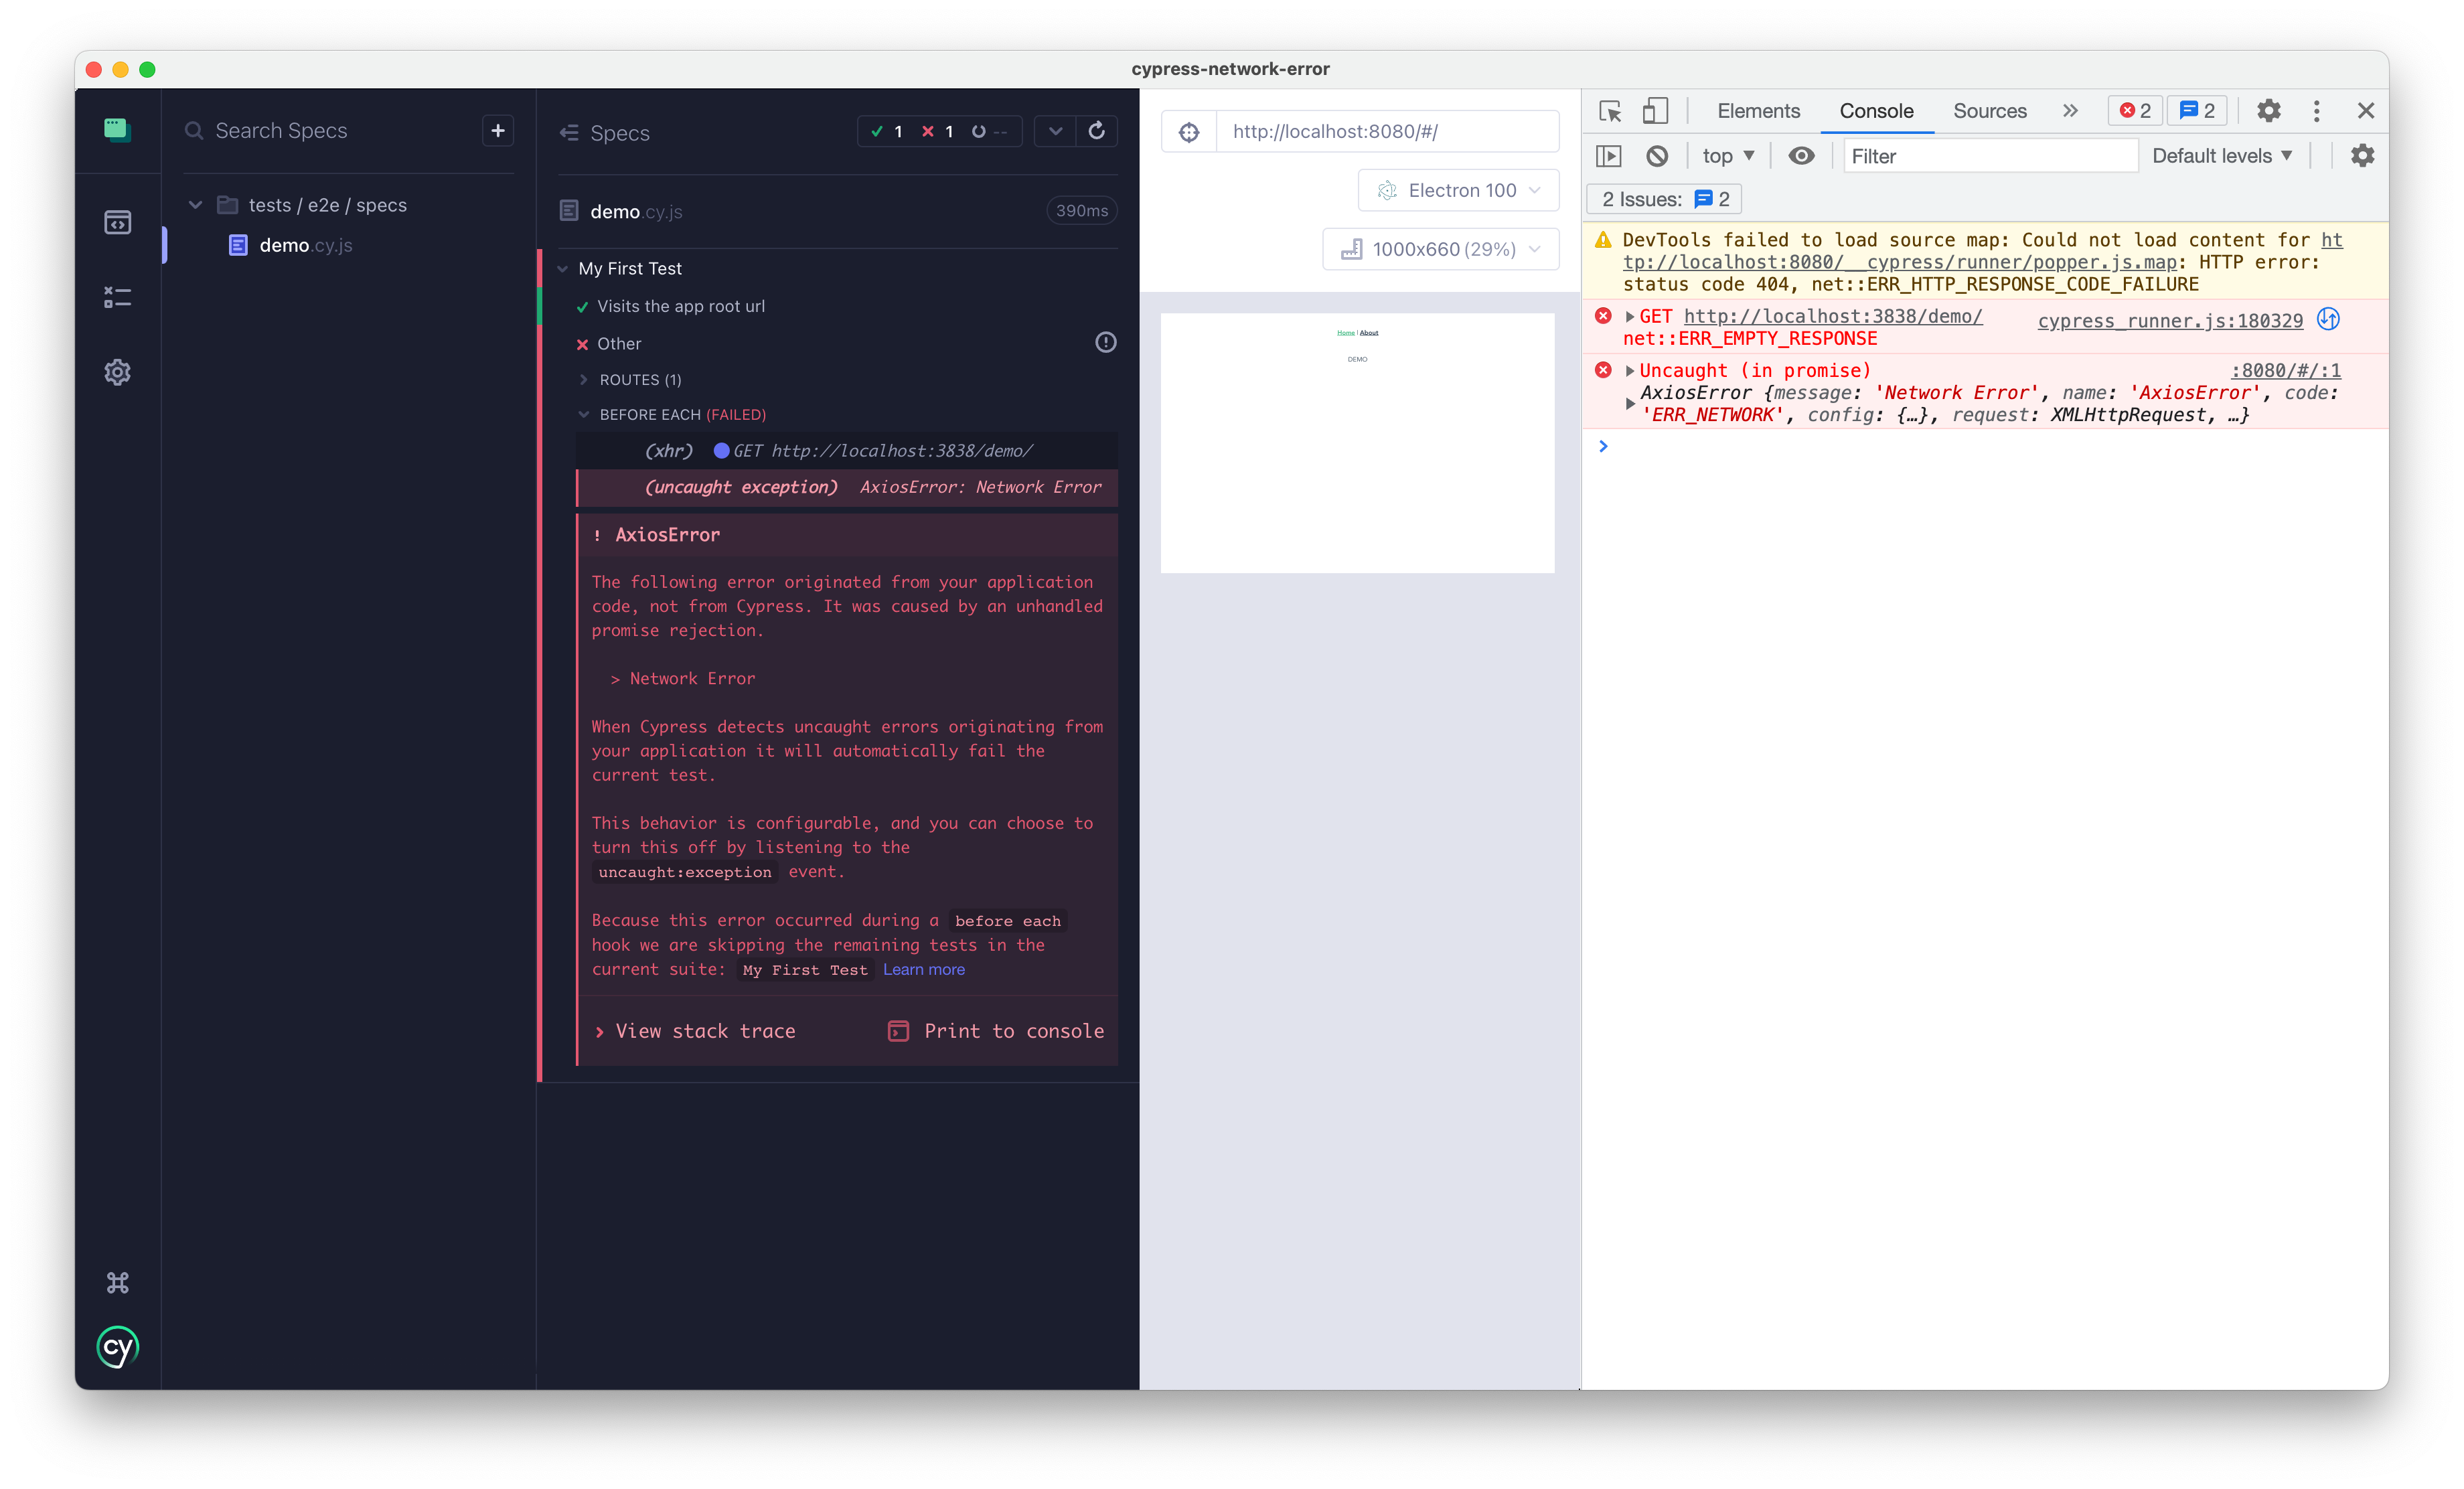Viewport: 2464px width, 1489px height.
Task: Open keyboard shortcuts command icon
Action: (x=117, y=1283)
